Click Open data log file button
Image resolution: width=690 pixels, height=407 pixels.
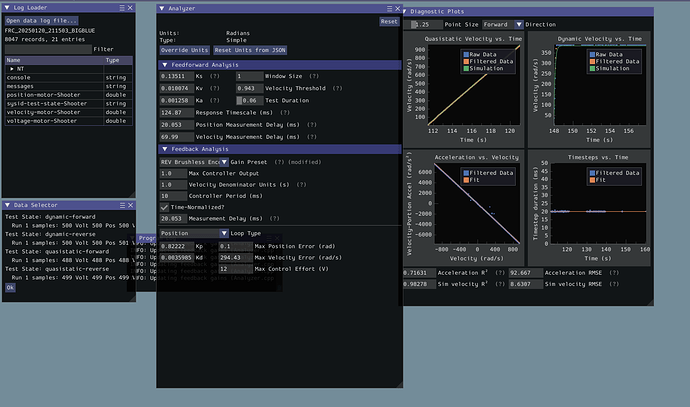coord(41,21)
